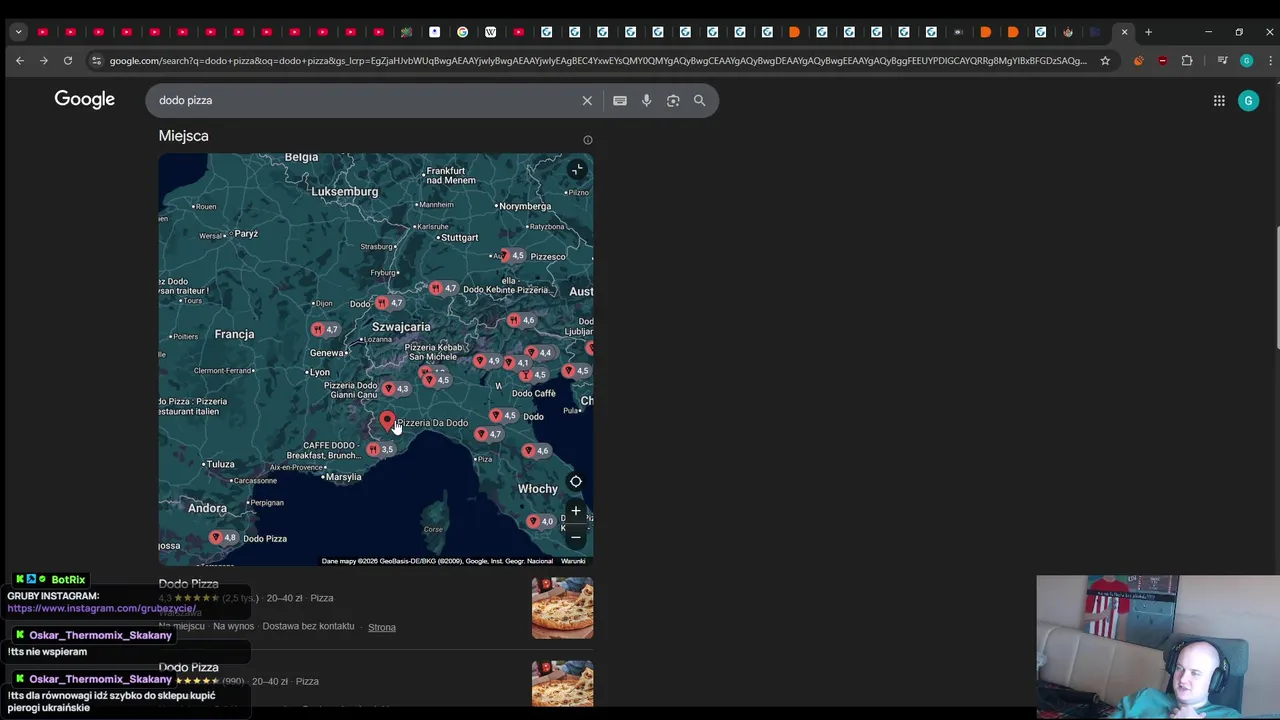Image resolution: width=1280 pixels, height=720 pixels.
Task: Open the Google account avatar
Action: pyautogui.click(x=1248, y=100)
